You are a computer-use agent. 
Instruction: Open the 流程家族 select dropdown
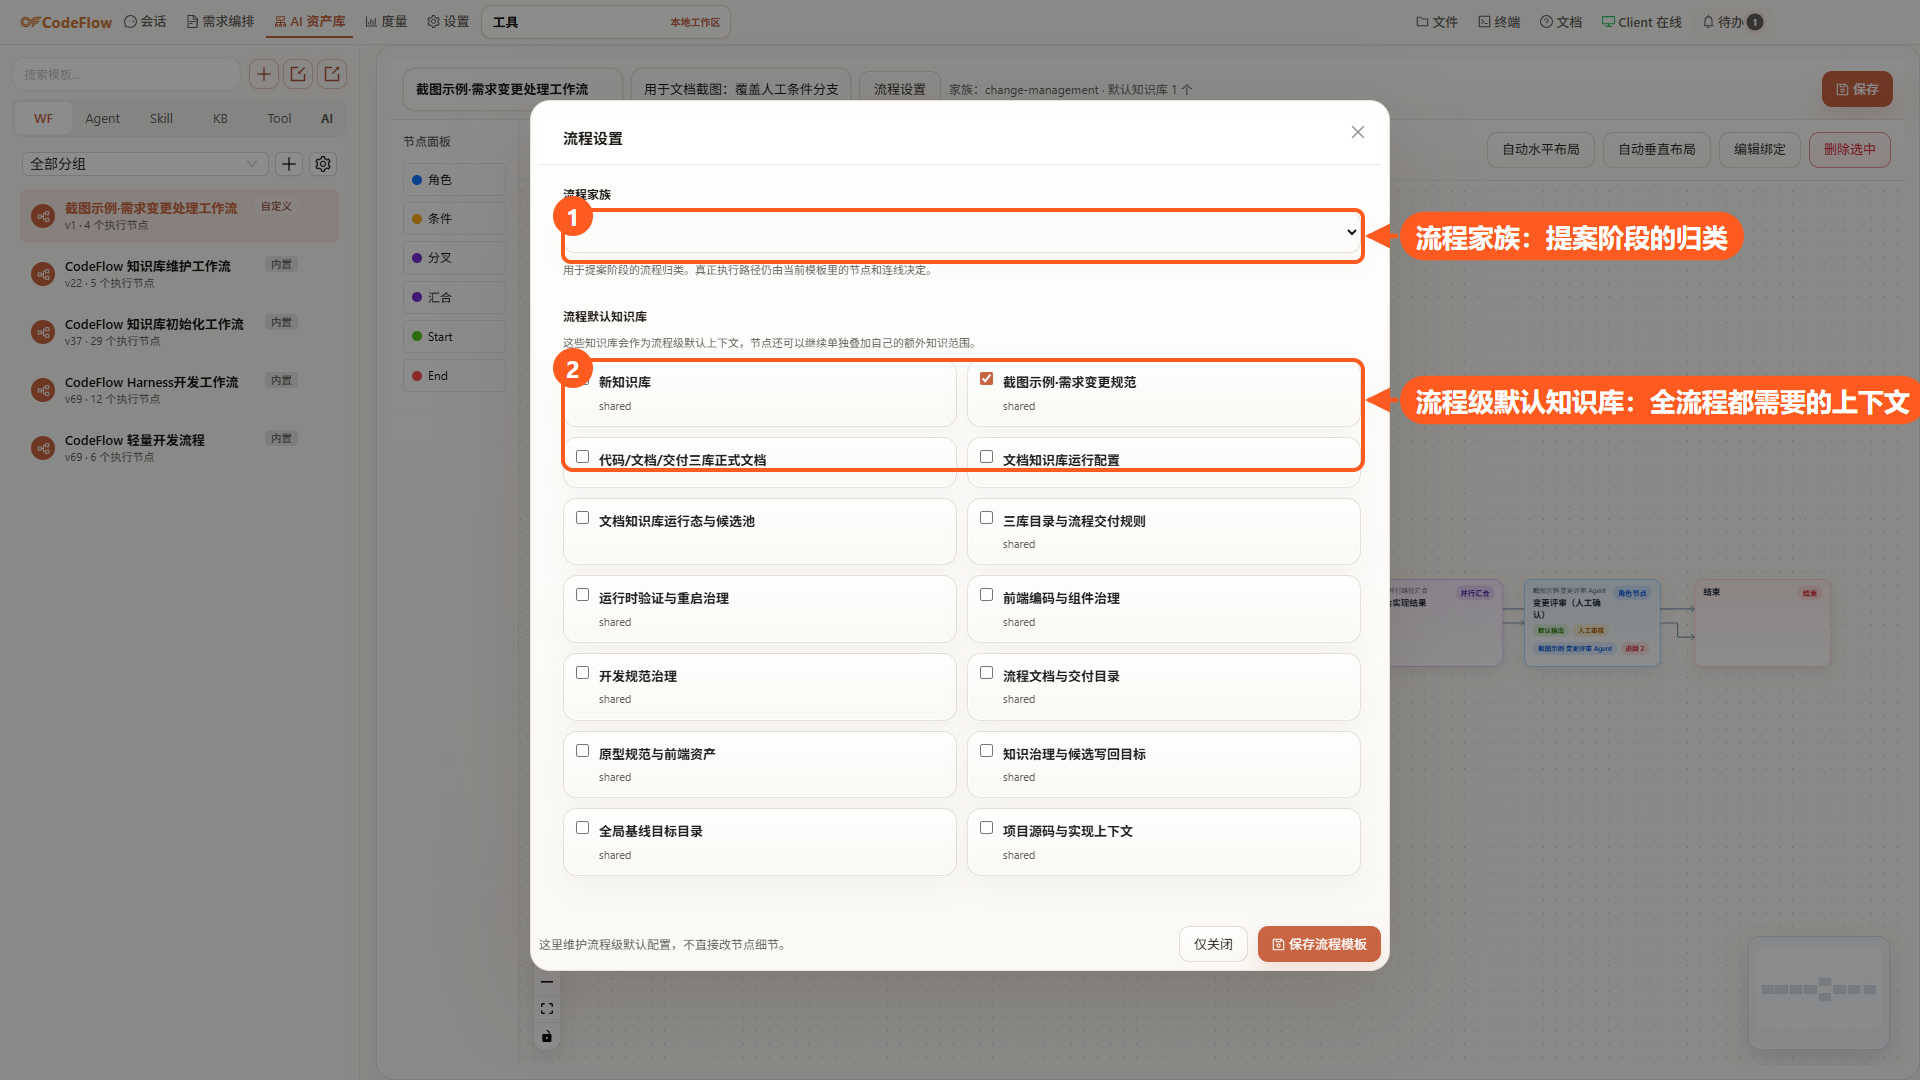pos(962,233)
